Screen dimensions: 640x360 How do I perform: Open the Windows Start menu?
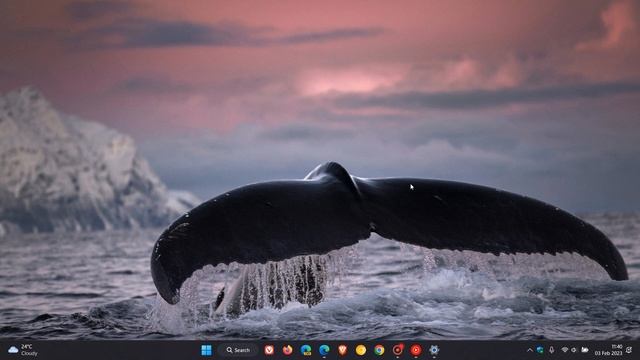coord(207,350)
